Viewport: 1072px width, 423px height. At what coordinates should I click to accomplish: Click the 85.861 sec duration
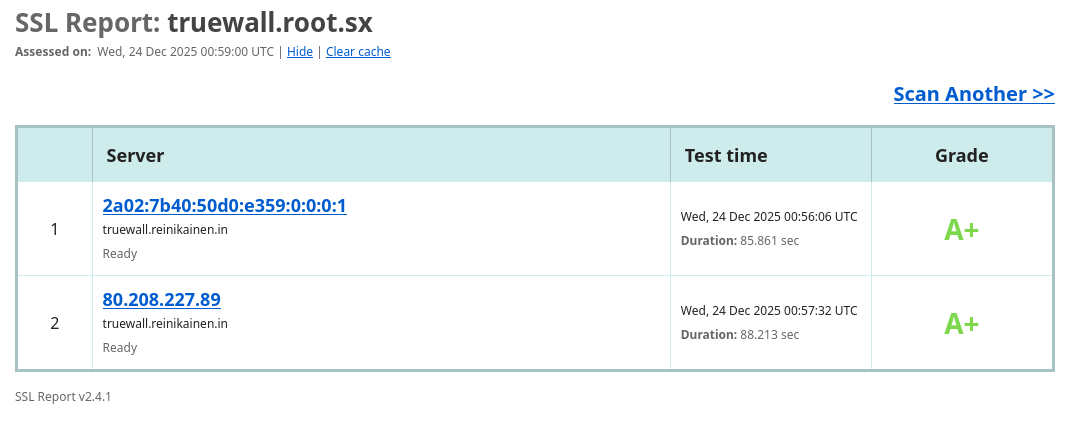[769, 240]
